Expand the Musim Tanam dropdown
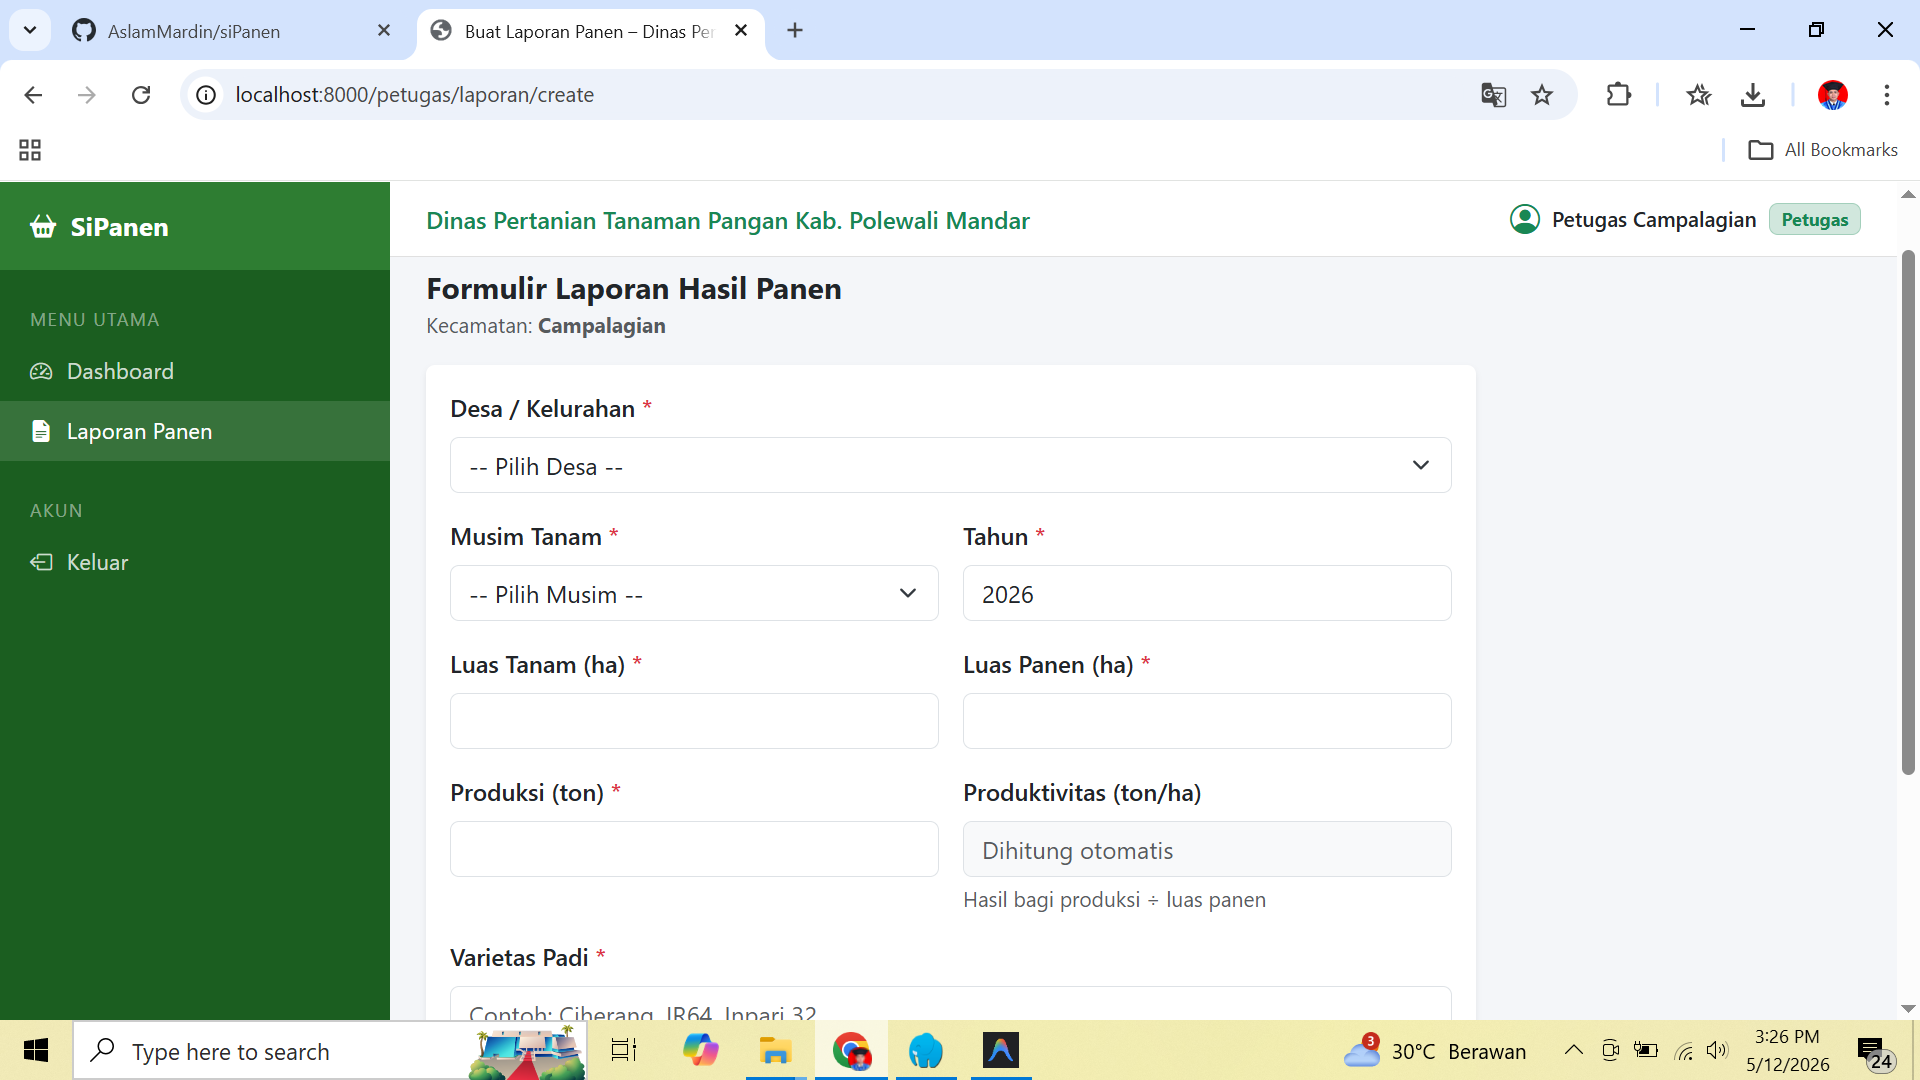Screen dimensions: 1920x1080 tap(694, 593)
